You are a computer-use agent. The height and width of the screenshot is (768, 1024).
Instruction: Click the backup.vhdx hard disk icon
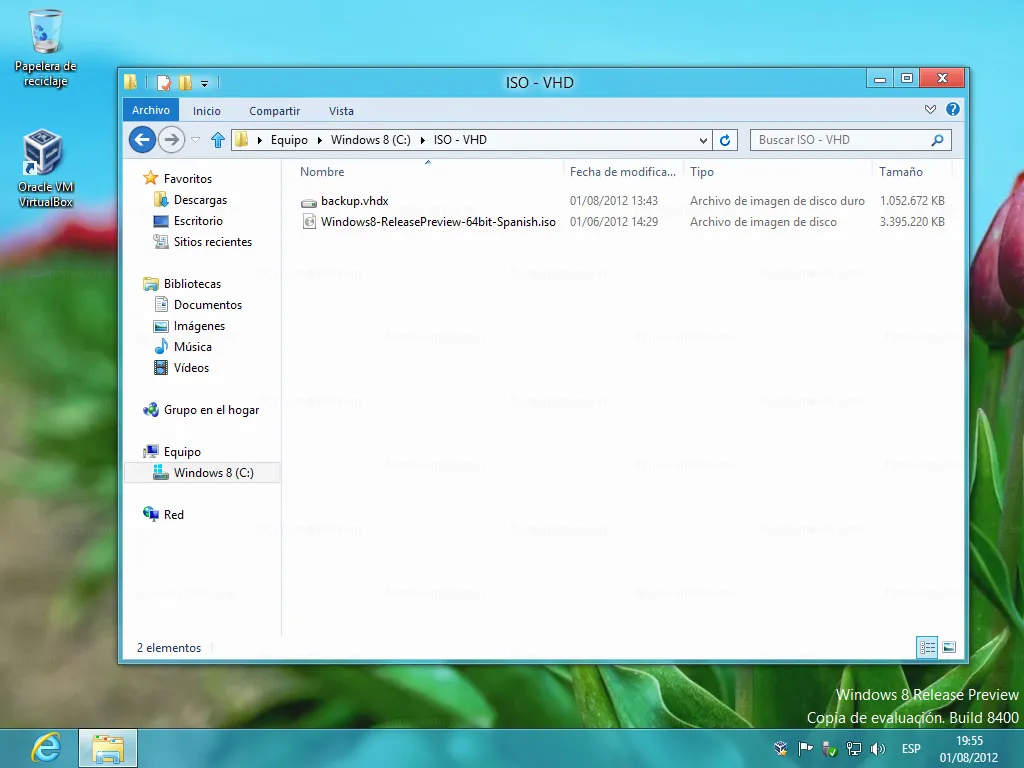(309, 202)
